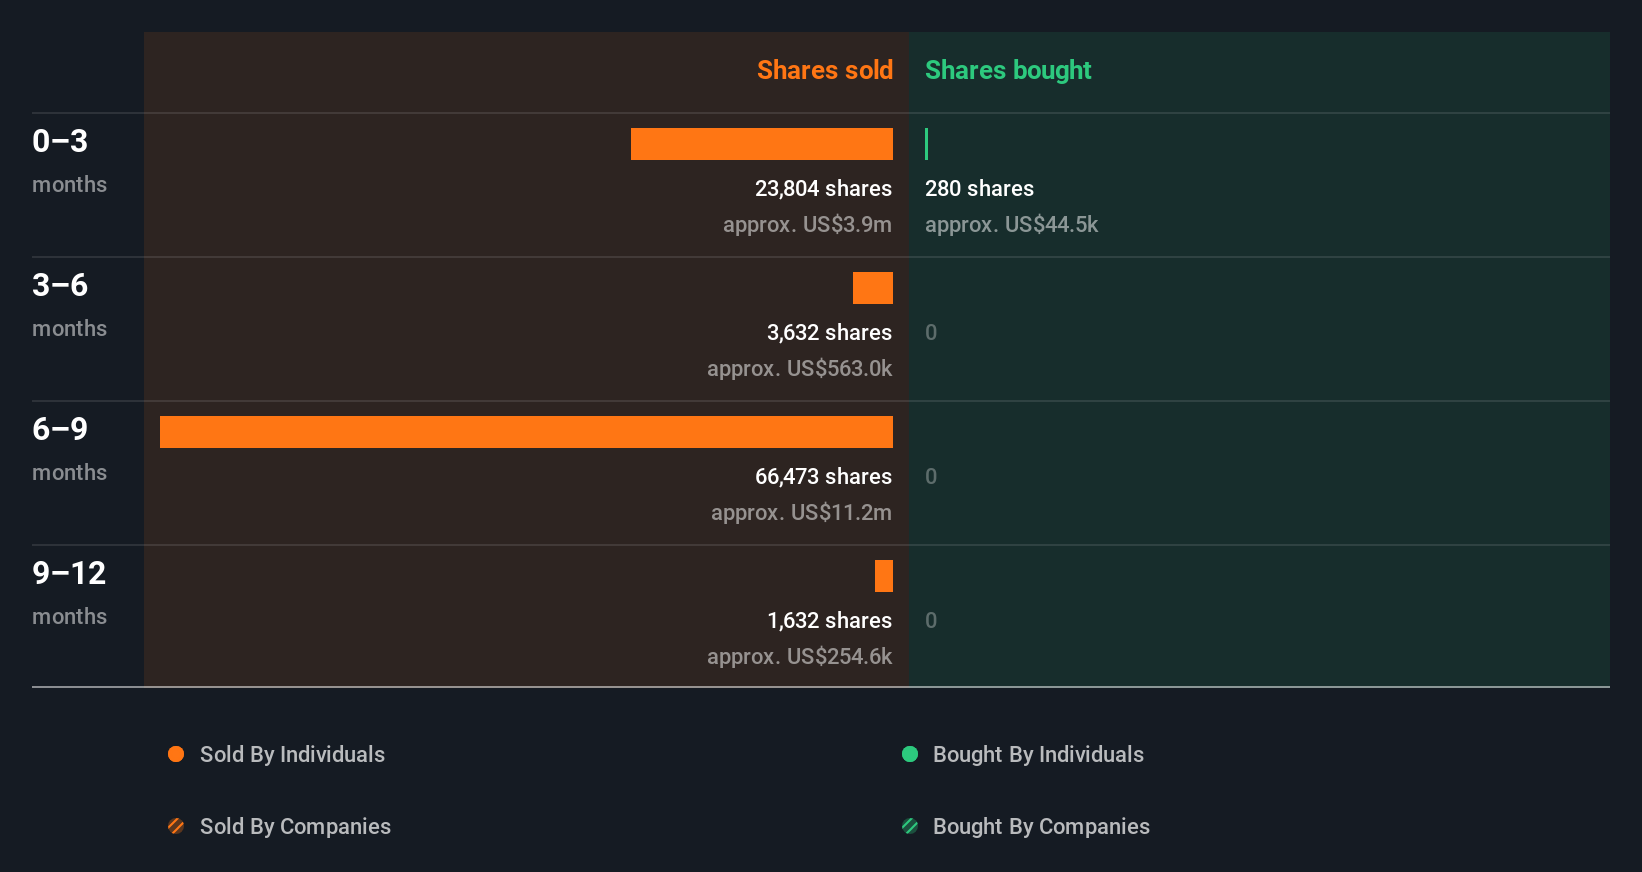Click the thin green 0–3 months bought bar
Image resolution: width=1642 pixels, height=872 pixels.
pyautogui.click(x=927, y=144)
